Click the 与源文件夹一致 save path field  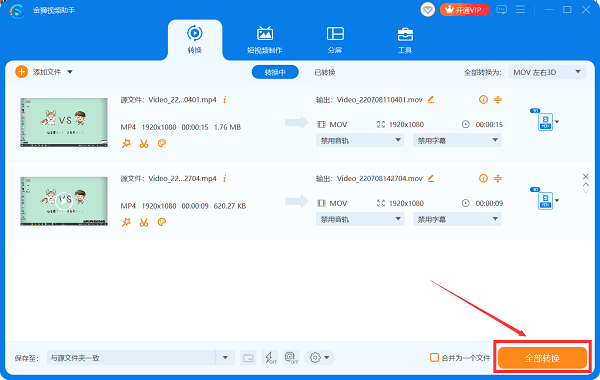[131, 358]
